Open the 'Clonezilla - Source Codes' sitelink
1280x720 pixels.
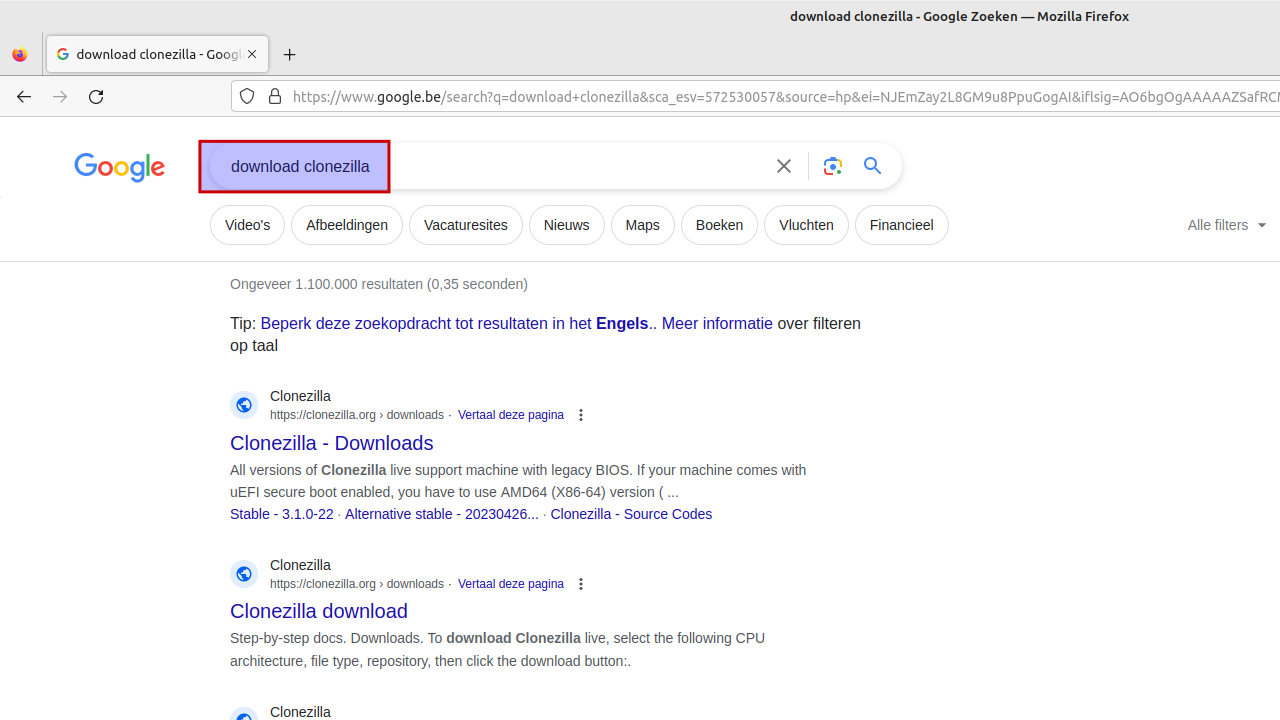(631, 514)
